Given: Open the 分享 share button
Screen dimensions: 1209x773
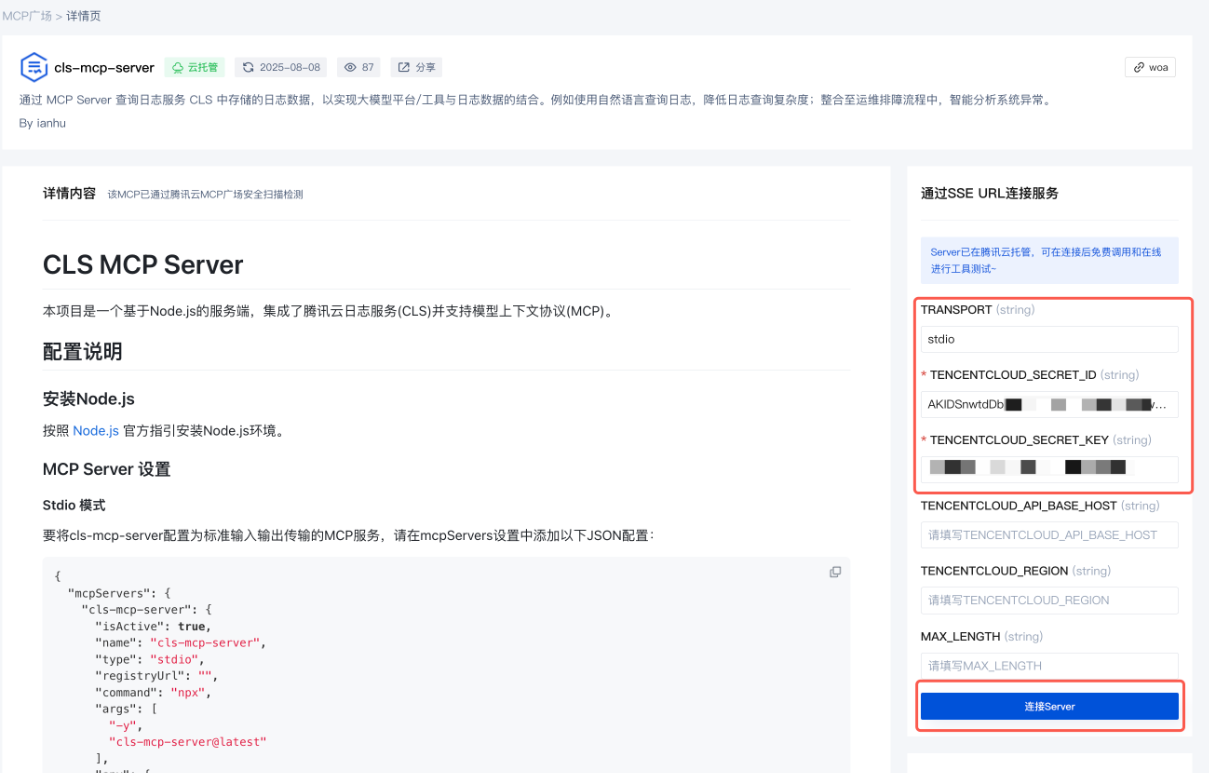Looking at the screenshot, I should pos(417,67).
